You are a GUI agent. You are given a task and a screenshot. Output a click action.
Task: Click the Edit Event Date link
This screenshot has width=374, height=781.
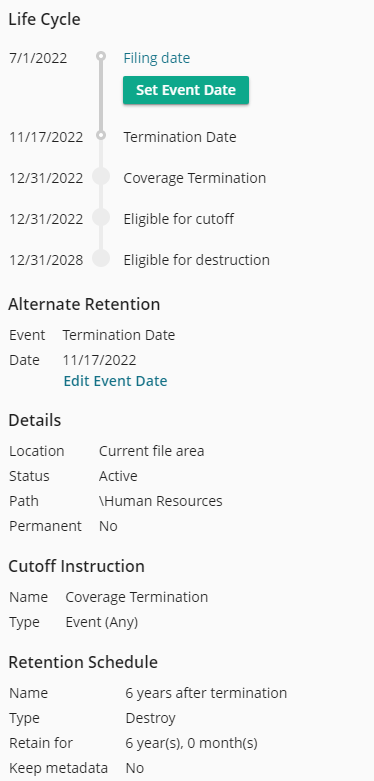coord(116,381)
